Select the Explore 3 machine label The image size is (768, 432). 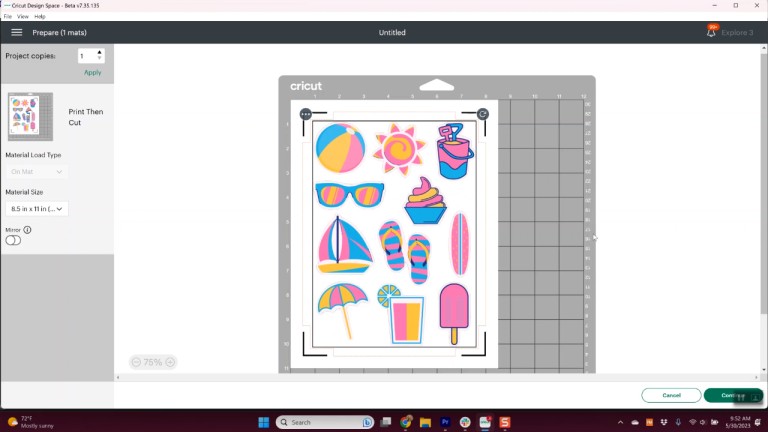[737, 33]
